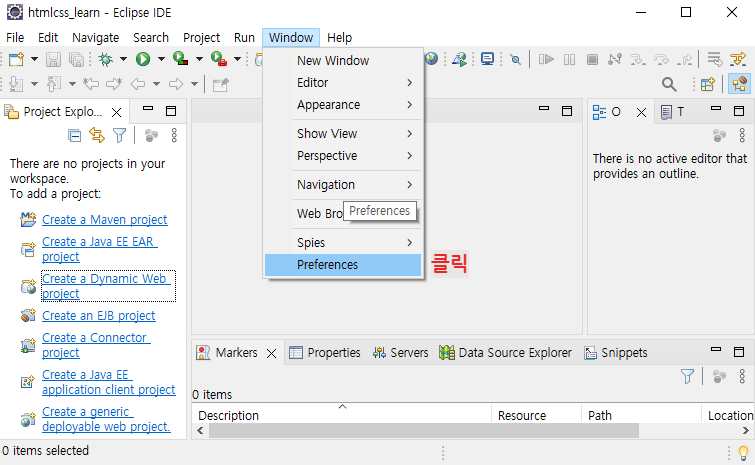Click the Drop to Frame icon
The image size is (755, 465).
coord(715,59)
